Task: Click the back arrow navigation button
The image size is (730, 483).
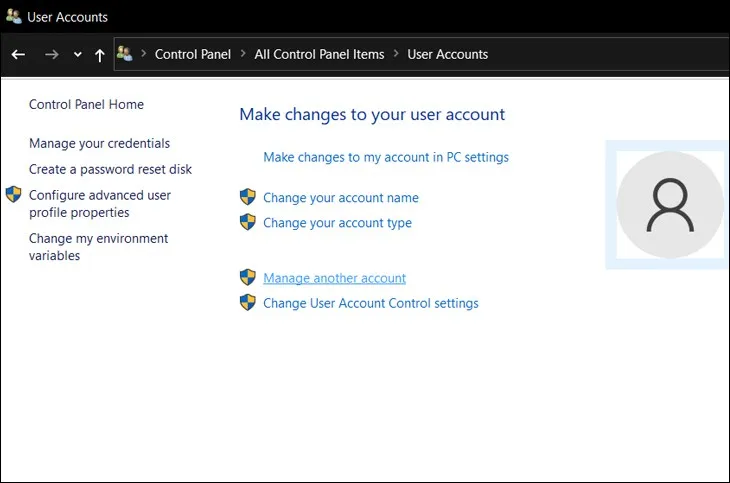Action: (x=18, y=55)
